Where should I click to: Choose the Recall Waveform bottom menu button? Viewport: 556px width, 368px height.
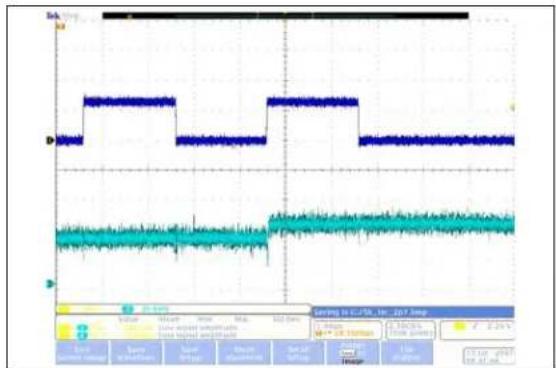tap(244, 352)
